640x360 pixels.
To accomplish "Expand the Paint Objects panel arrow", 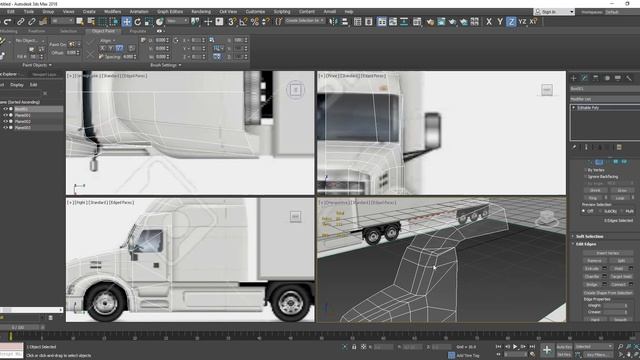I will coord(50,65).
